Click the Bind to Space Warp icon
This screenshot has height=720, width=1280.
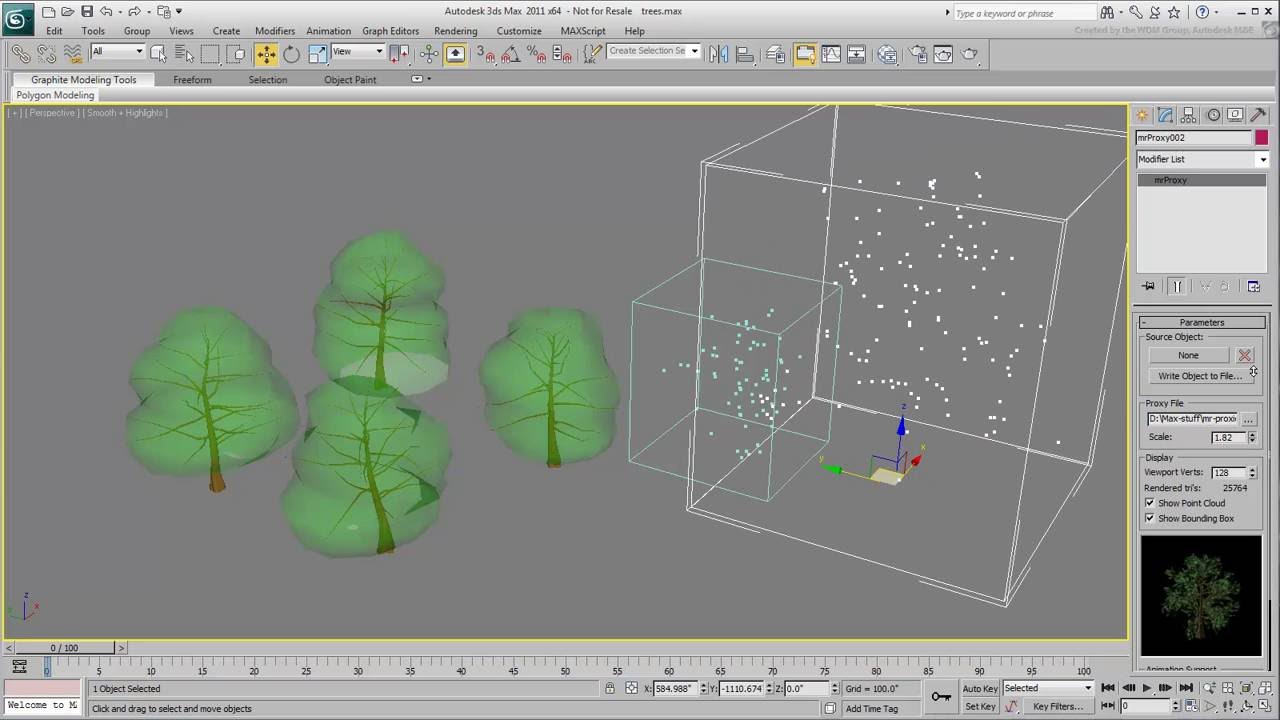click(x=72, y=54)
